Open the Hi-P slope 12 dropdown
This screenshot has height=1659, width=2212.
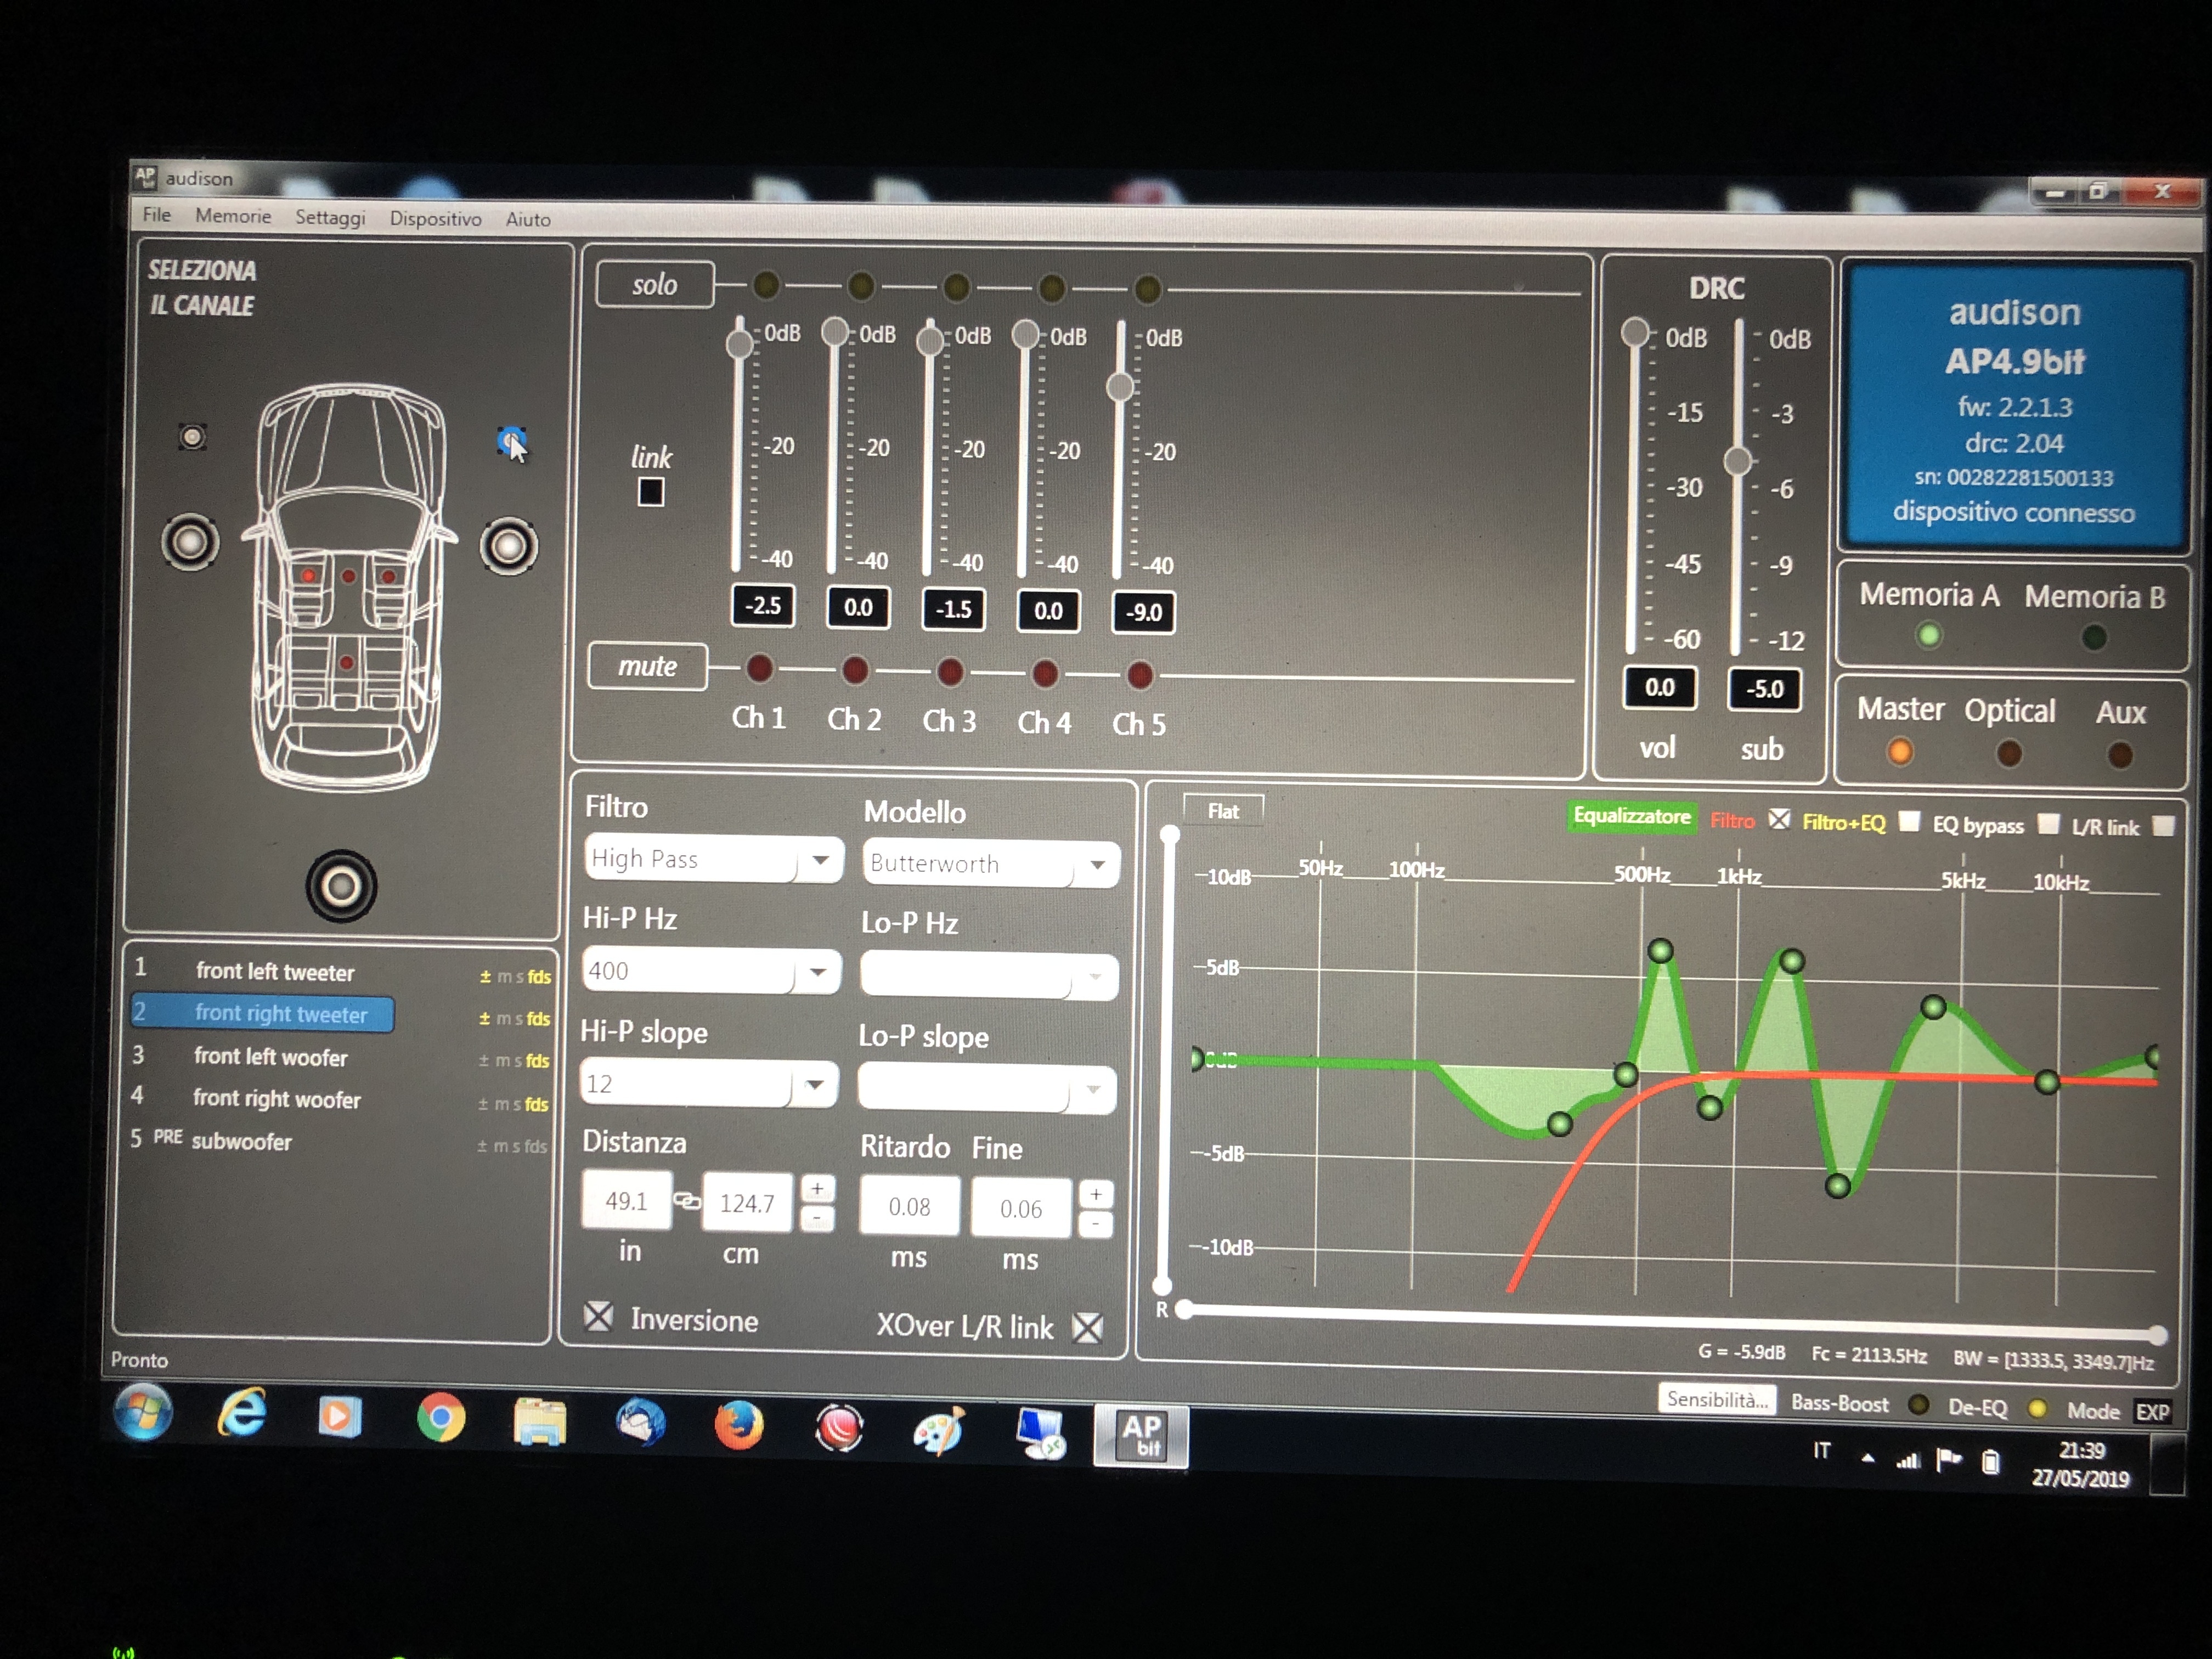pos(709,1084)
